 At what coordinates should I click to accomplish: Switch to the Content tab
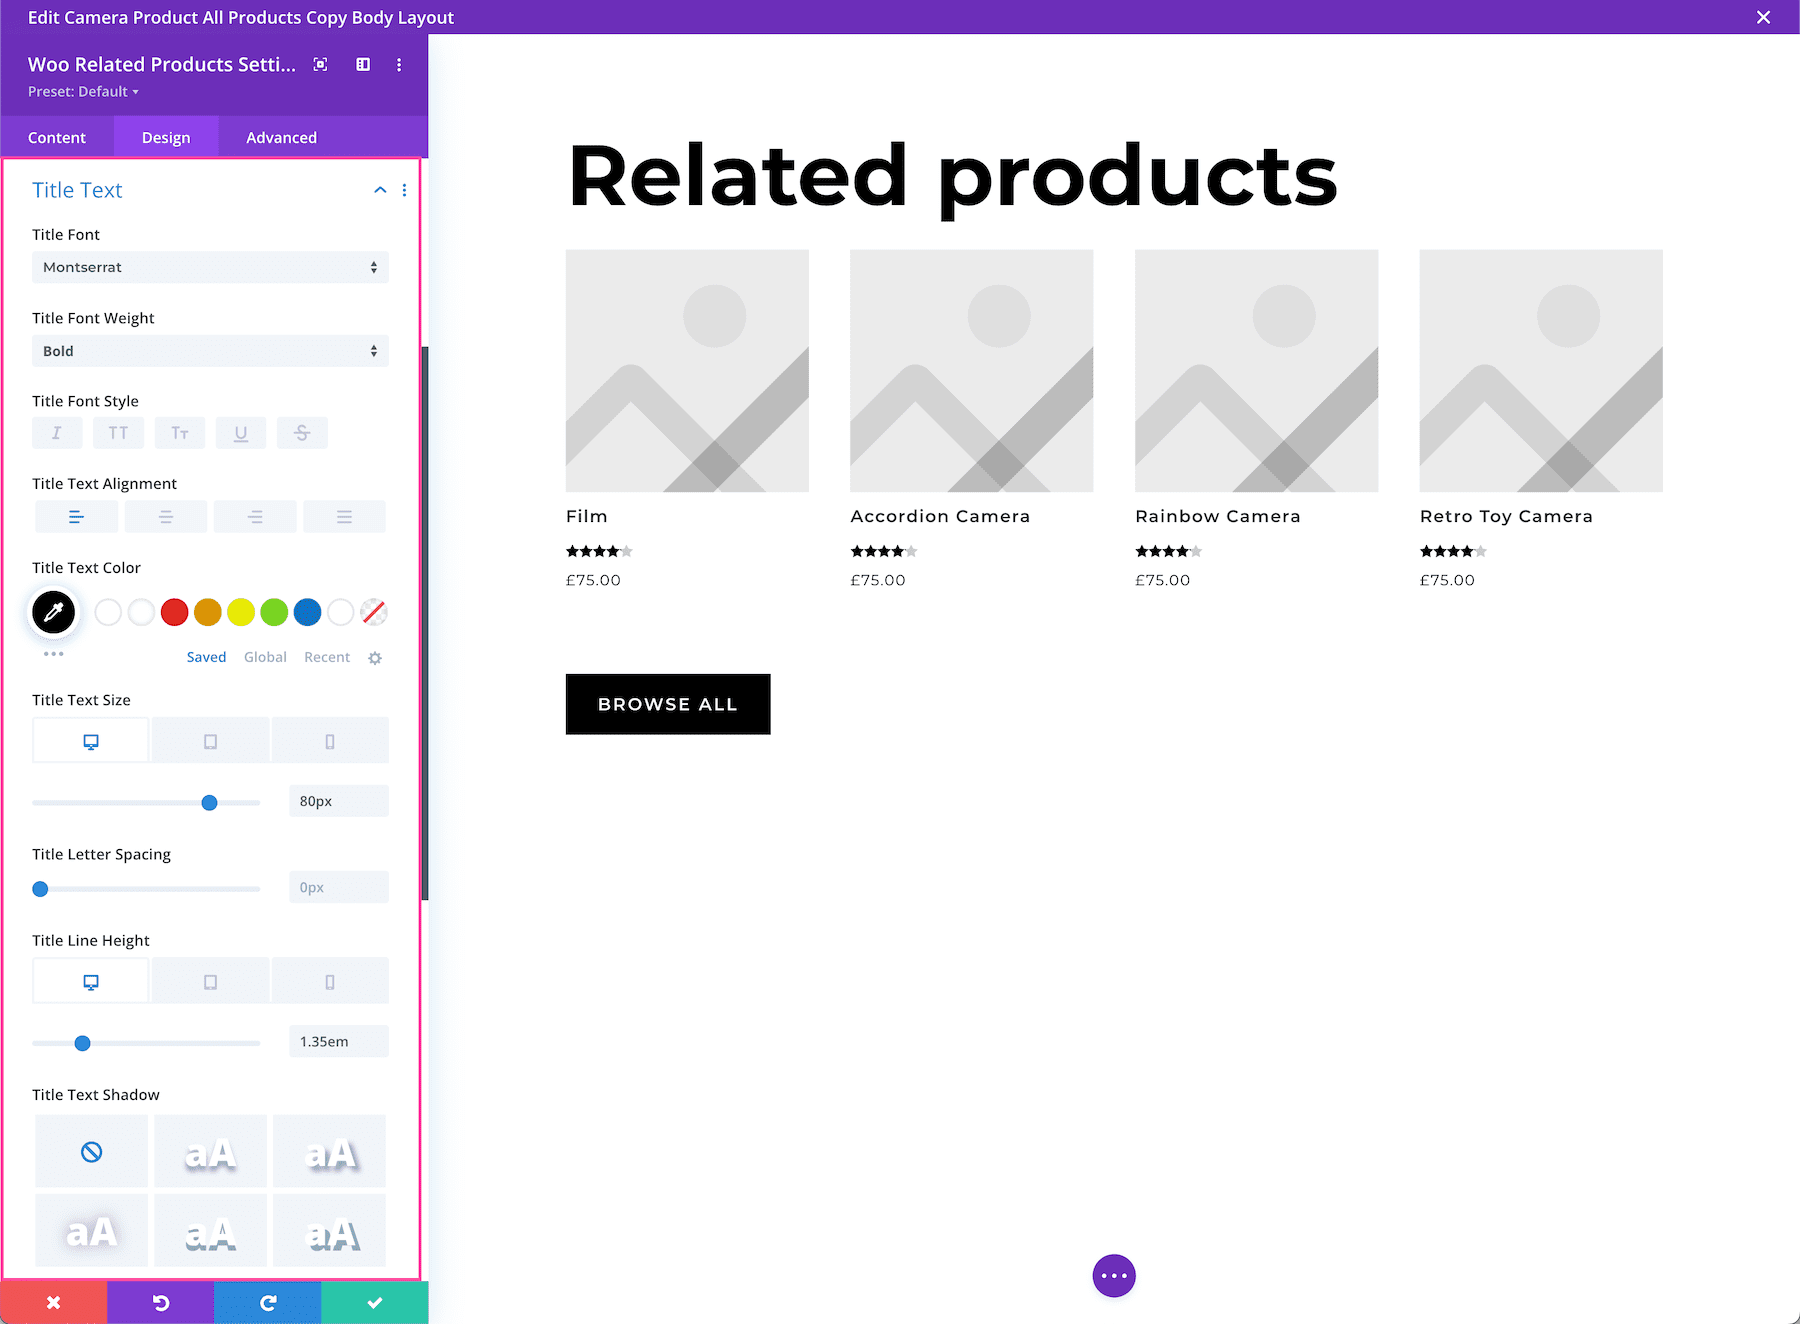click(57, 137)
